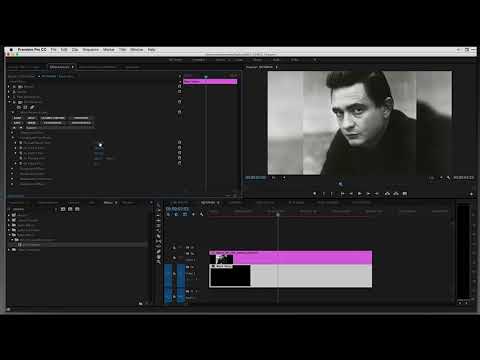Open the Program monitor button editor plus
The height and width of the screenshot is (360, 480).
coord(472,194)
